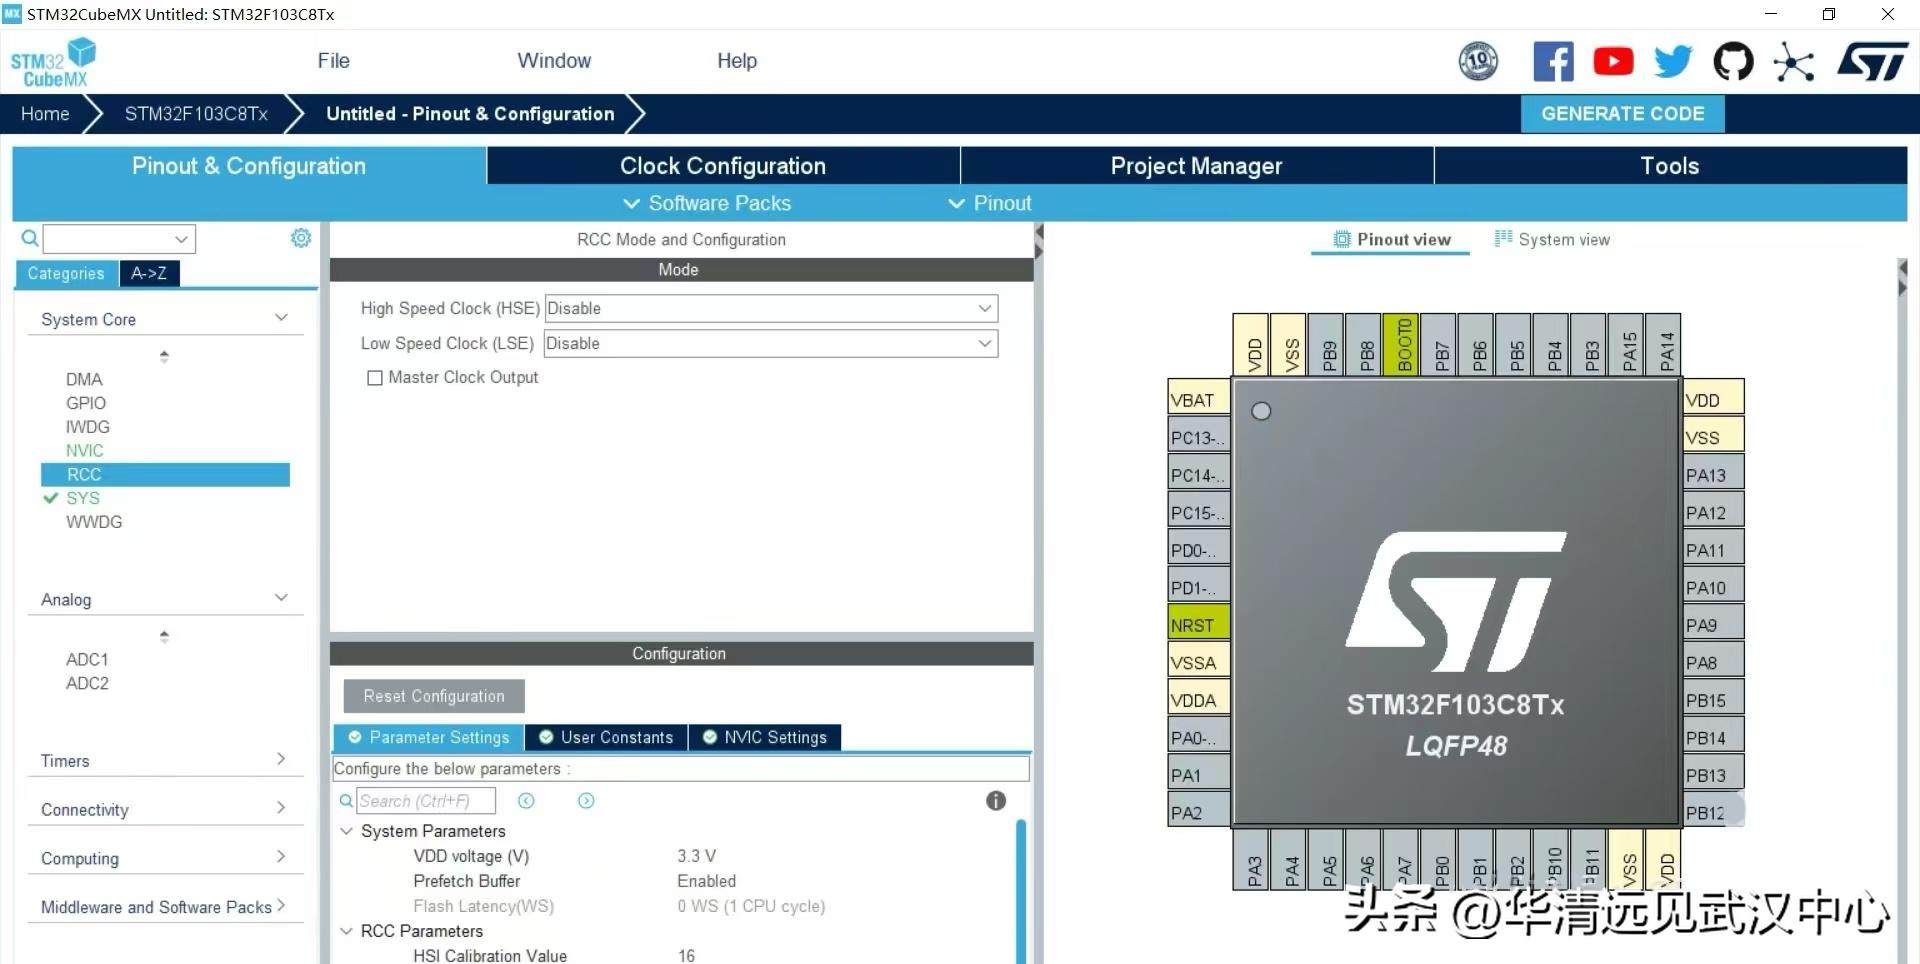Go to the STM32F103C8Tx breadcrumb

pyautogui.click(x=196, y=114)
